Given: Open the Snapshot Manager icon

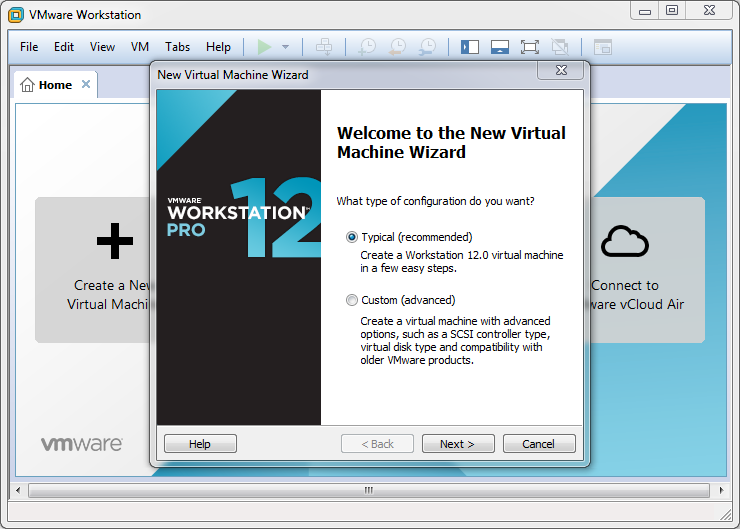Looking at the screenshot, I should (x=428, y=47).
